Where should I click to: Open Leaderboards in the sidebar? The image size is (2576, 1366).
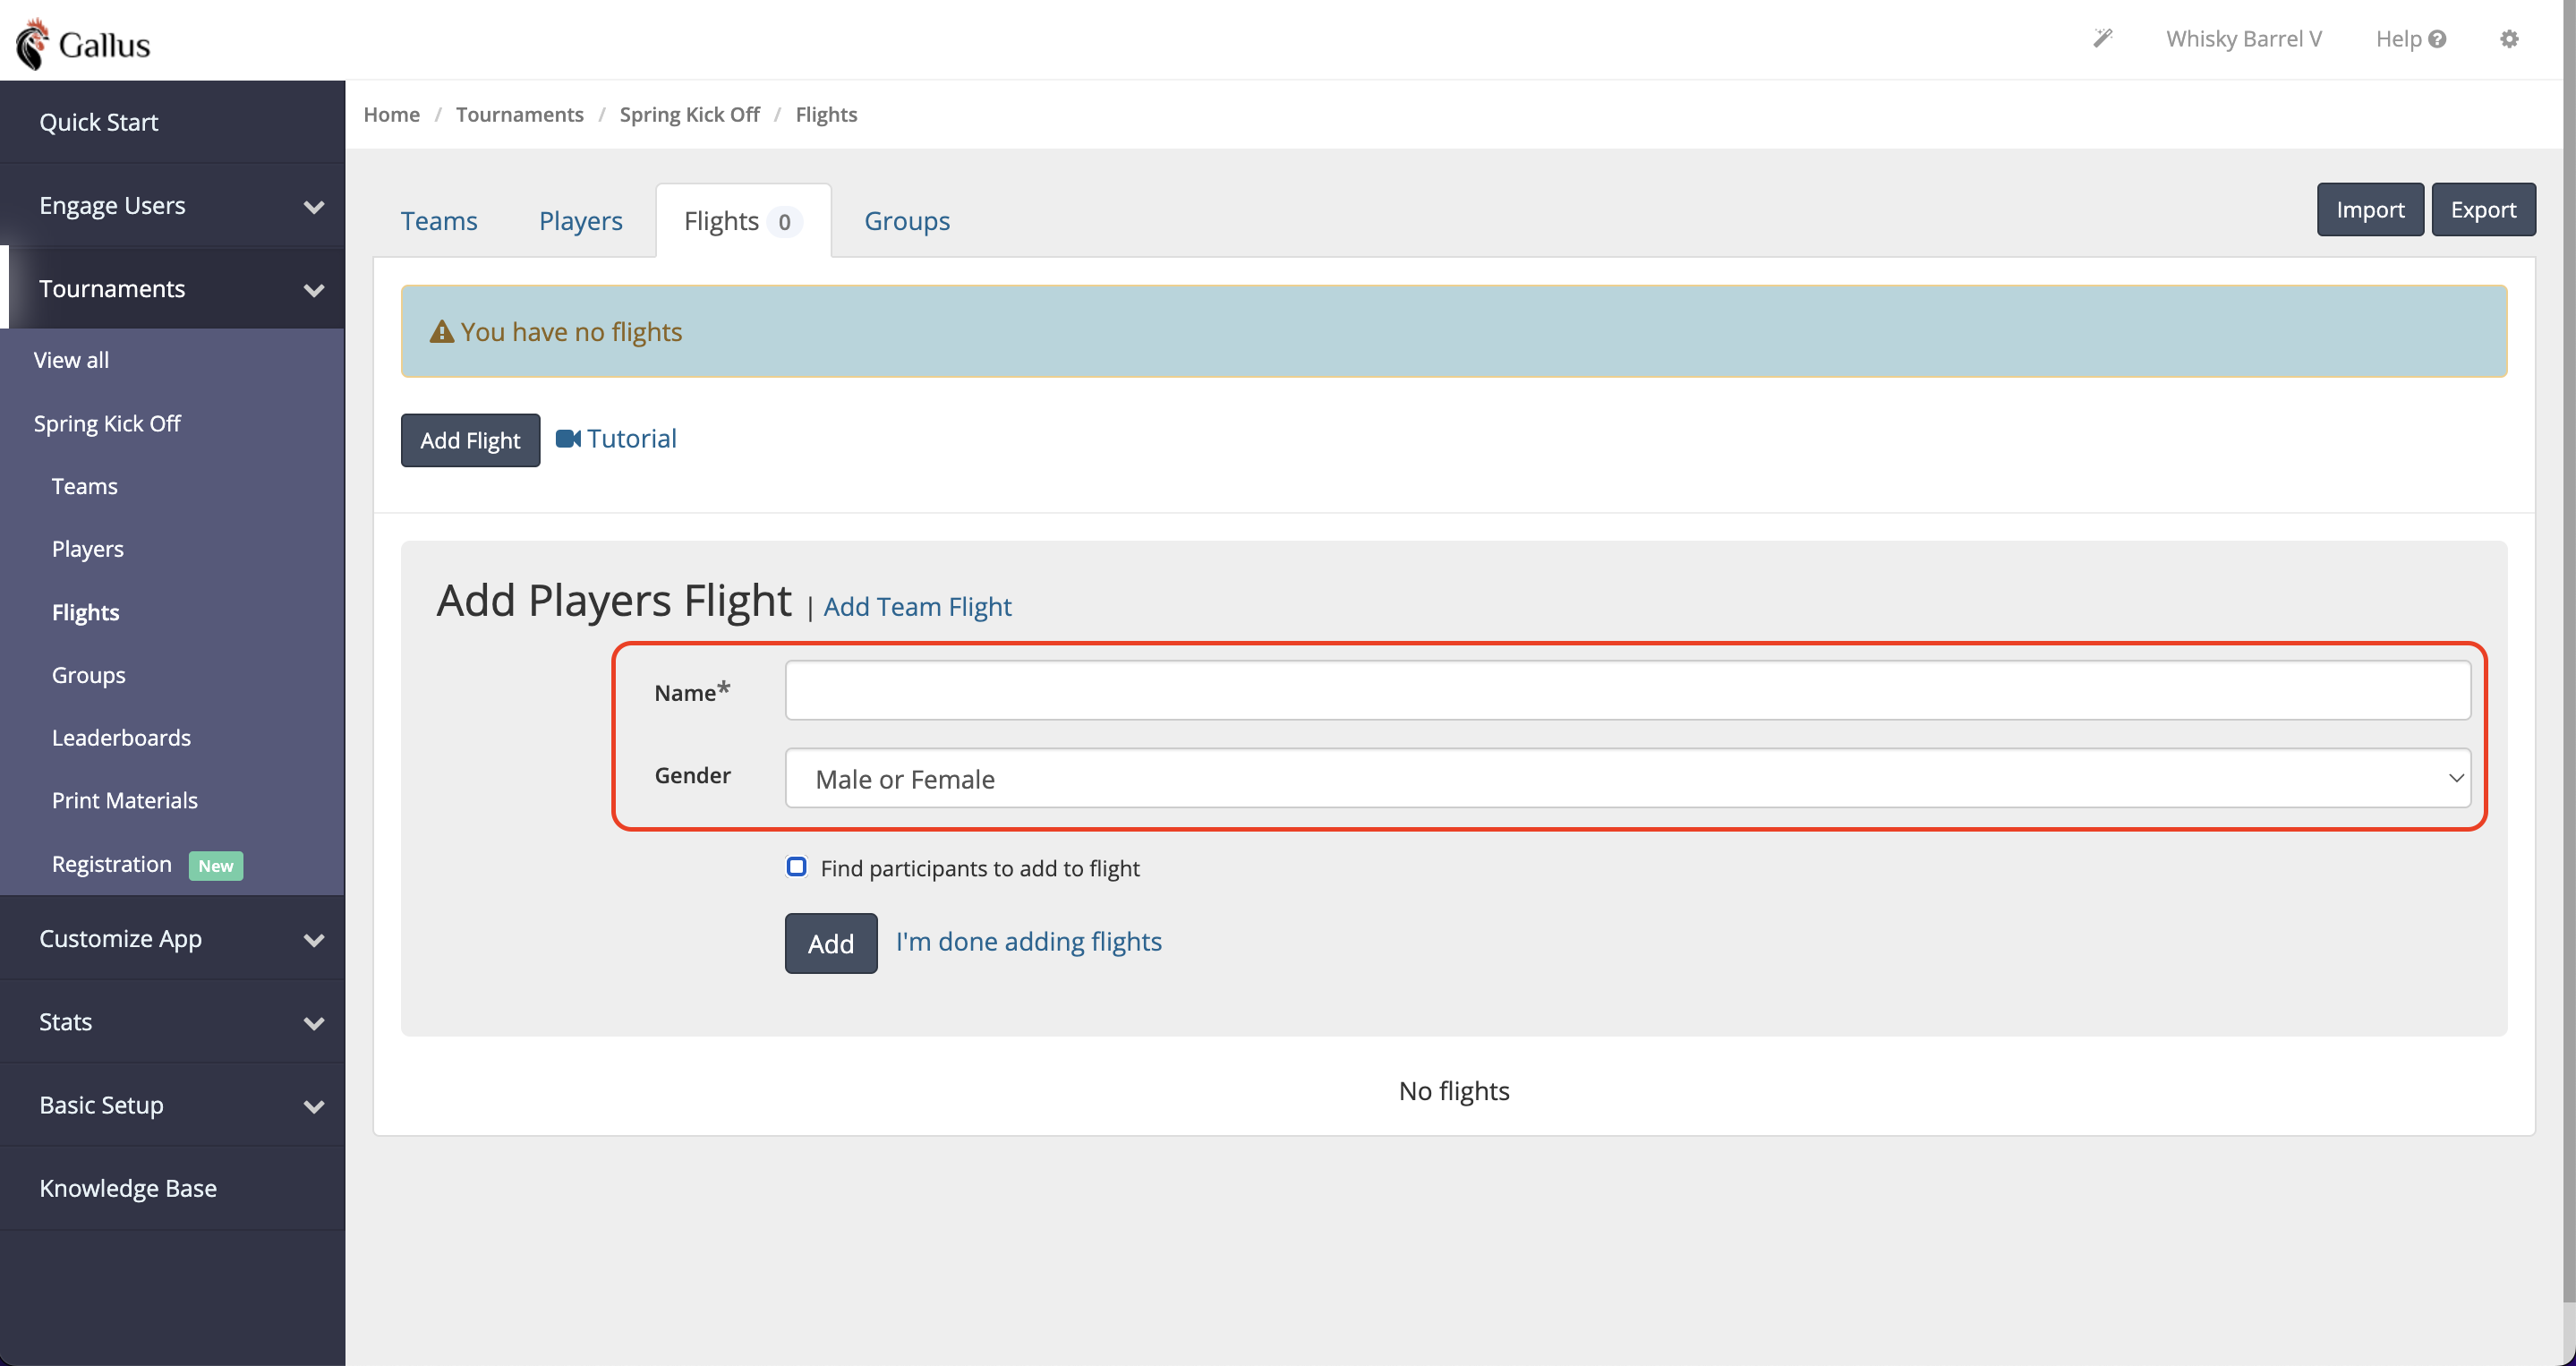click(121, 738)
